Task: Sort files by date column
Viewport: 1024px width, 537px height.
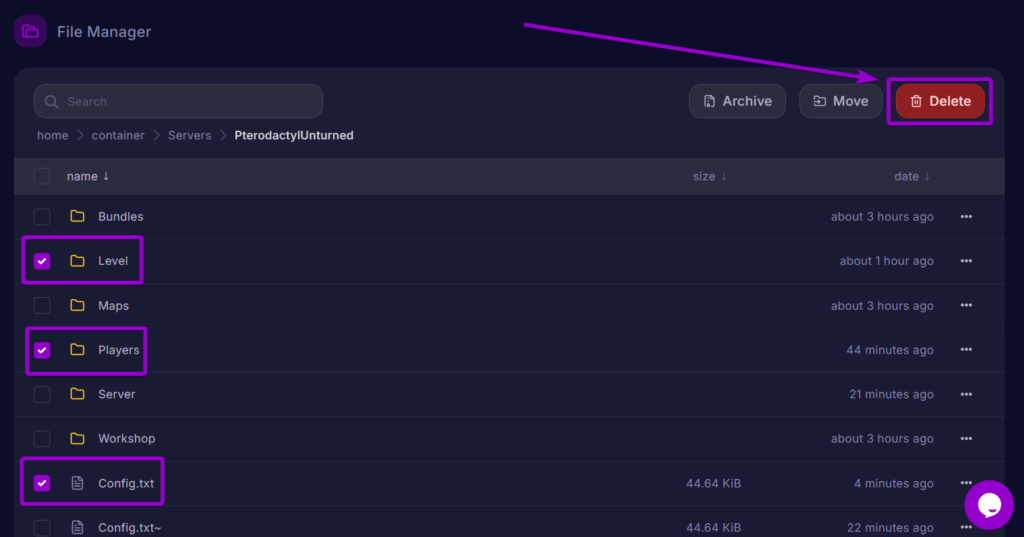Action: point(912,176)
